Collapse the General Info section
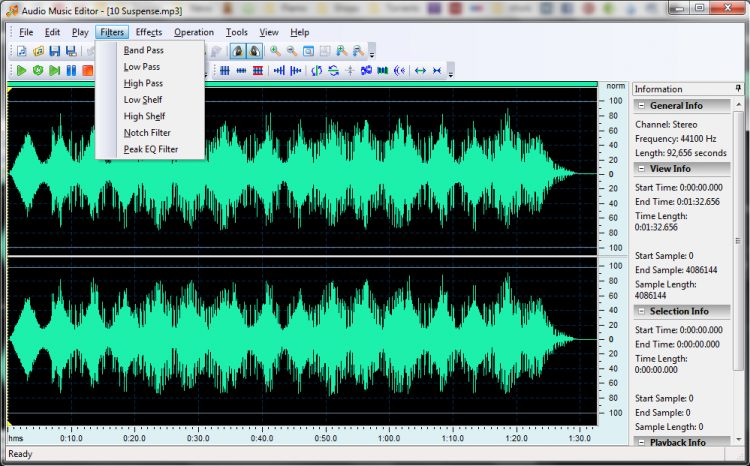The height and width of the screenshot is (466, 750). click(641, 105)
